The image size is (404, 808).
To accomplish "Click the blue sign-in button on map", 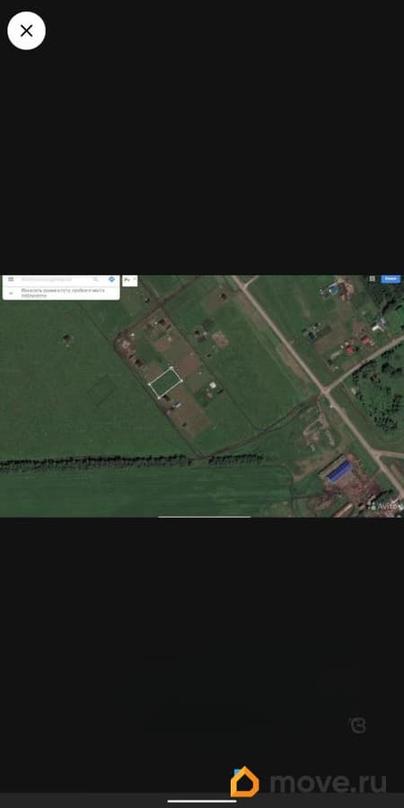I will [391, 279].
